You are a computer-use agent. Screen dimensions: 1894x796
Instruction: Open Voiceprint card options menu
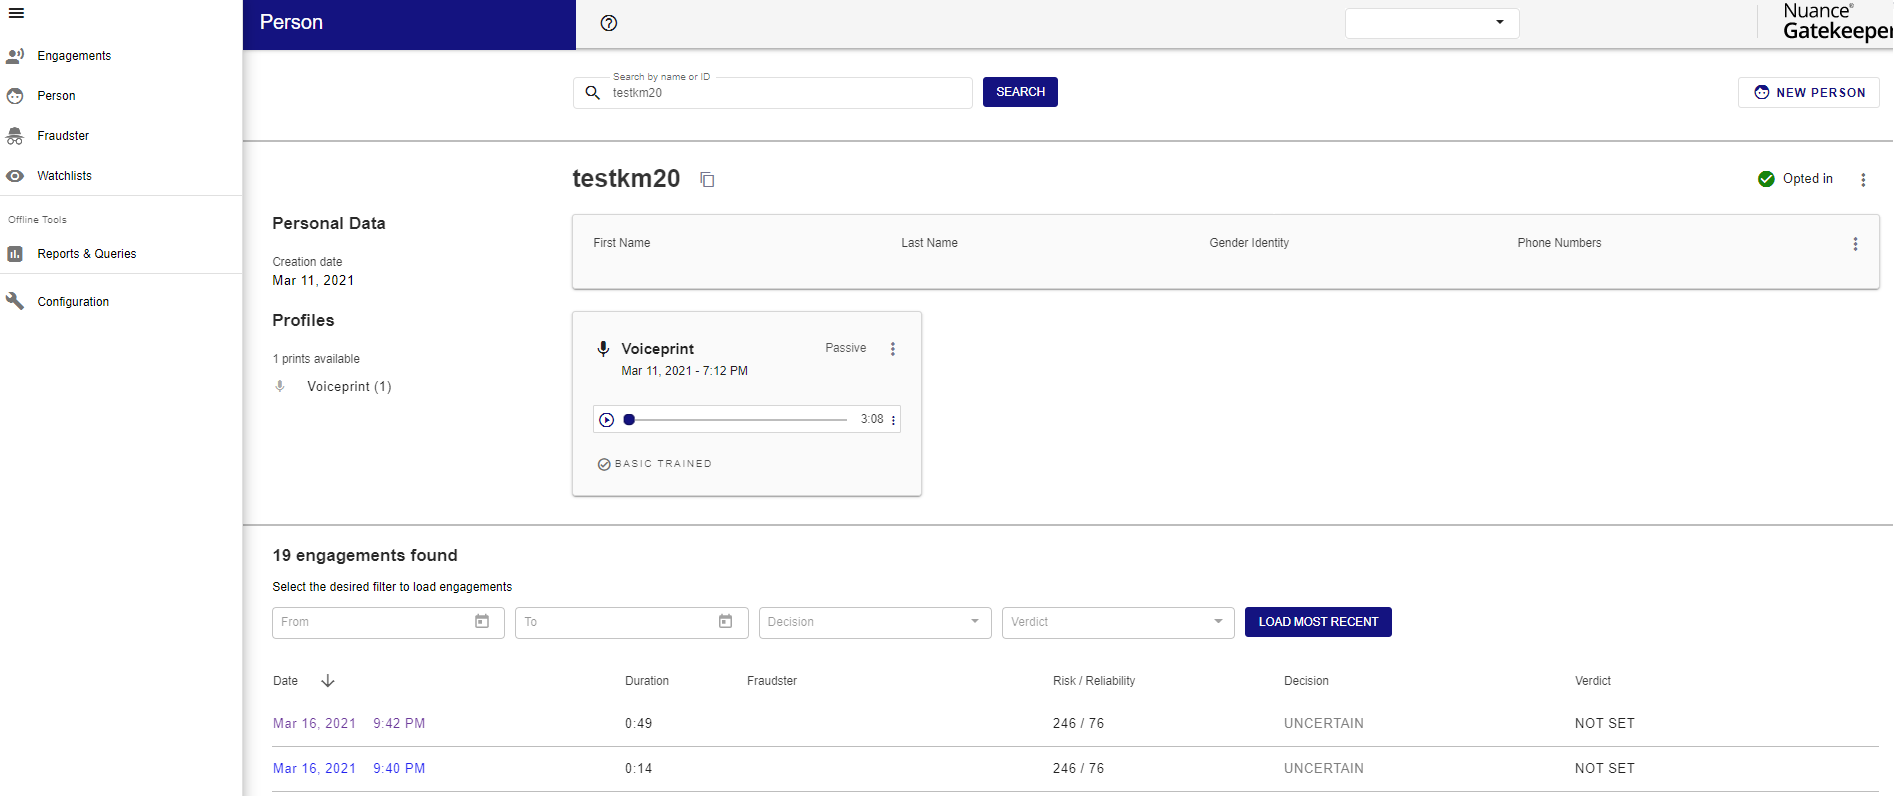click(893, 349)
